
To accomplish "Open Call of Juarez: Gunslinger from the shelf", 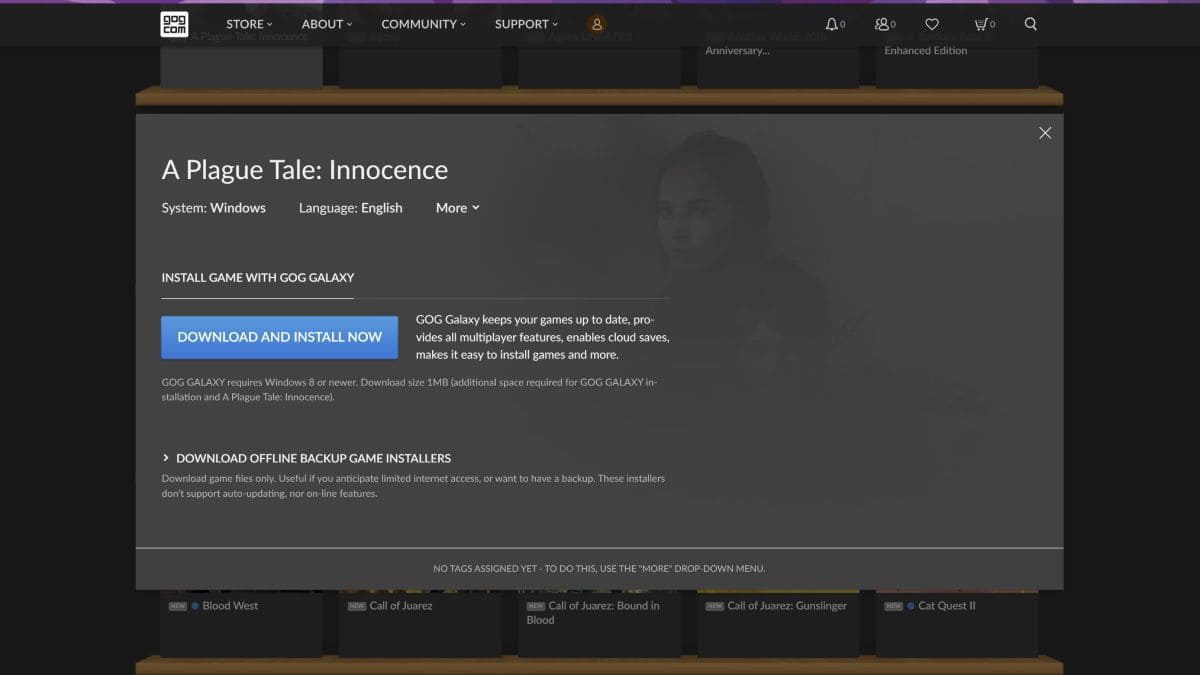I will (x=786, y=605).
